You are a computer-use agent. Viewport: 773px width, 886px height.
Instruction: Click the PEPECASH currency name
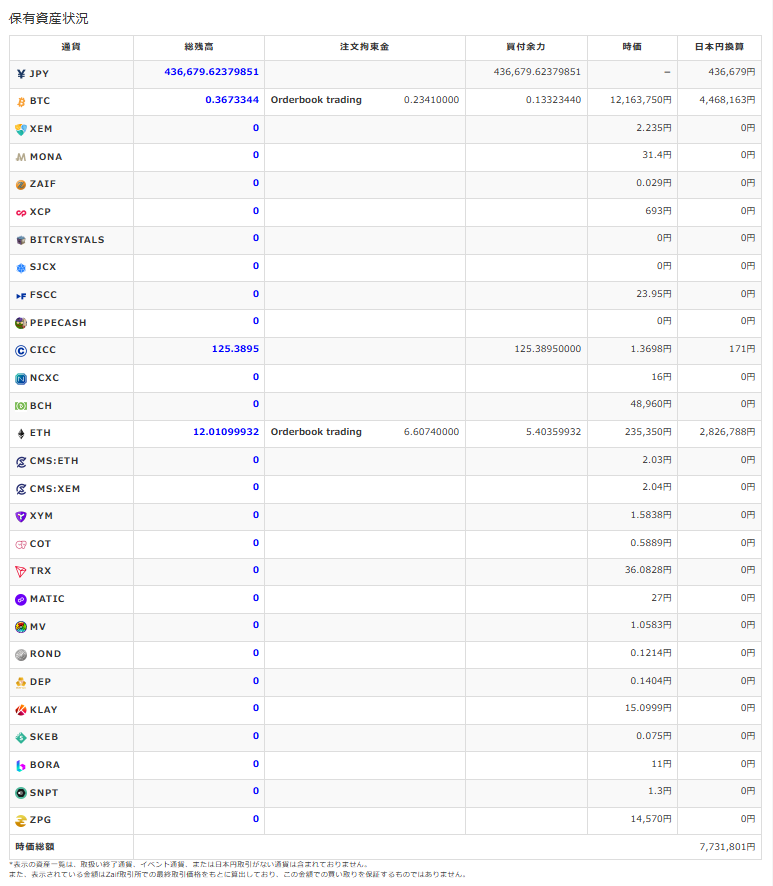58,323
